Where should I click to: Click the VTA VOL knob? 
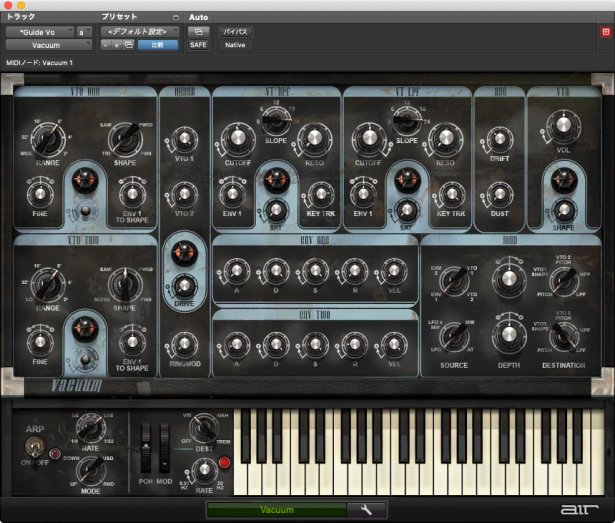pyautogui.click(x=563, y=126)
